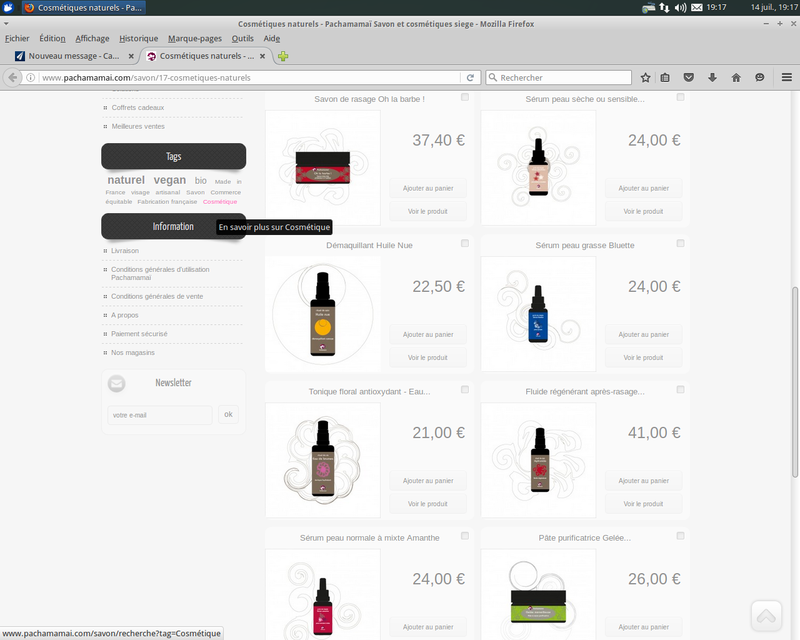Click the newsletter votre e-mail field
The width and height of the screenshot is (800, 640).
pyautogui.click(x=160, y=415)
